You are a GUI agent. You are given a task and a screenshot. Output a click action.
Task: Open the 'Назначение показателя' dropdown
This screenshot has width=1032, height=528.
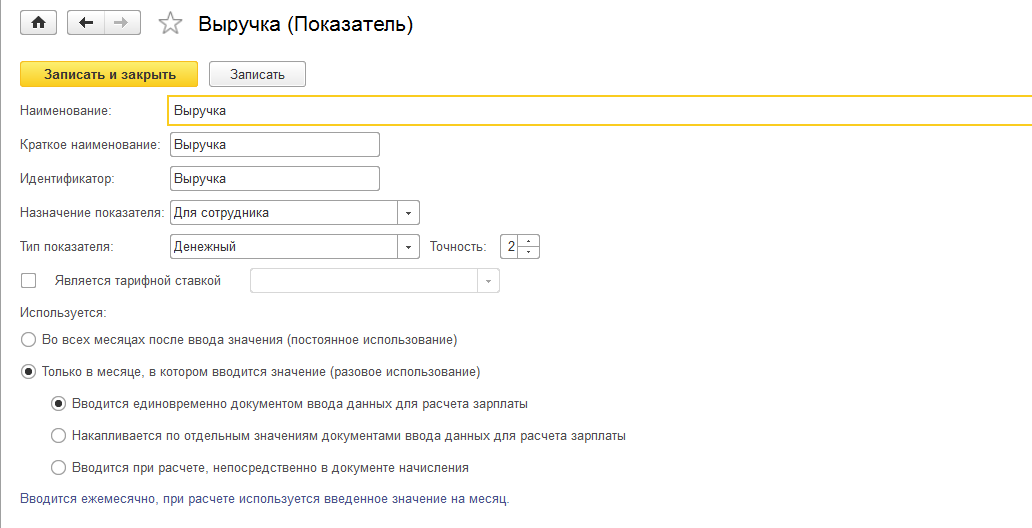pos(408,212)
